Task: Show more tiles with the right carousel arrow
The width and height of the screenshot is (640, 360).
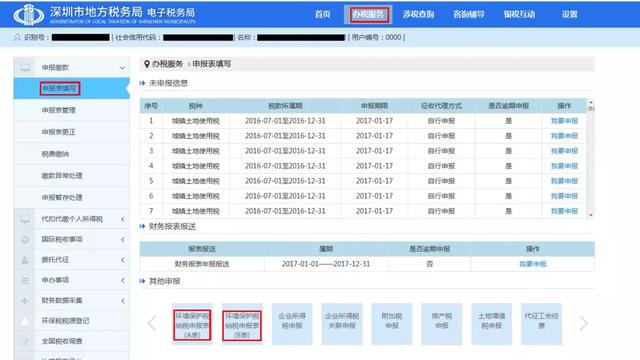Action: [x=583, y=323]
